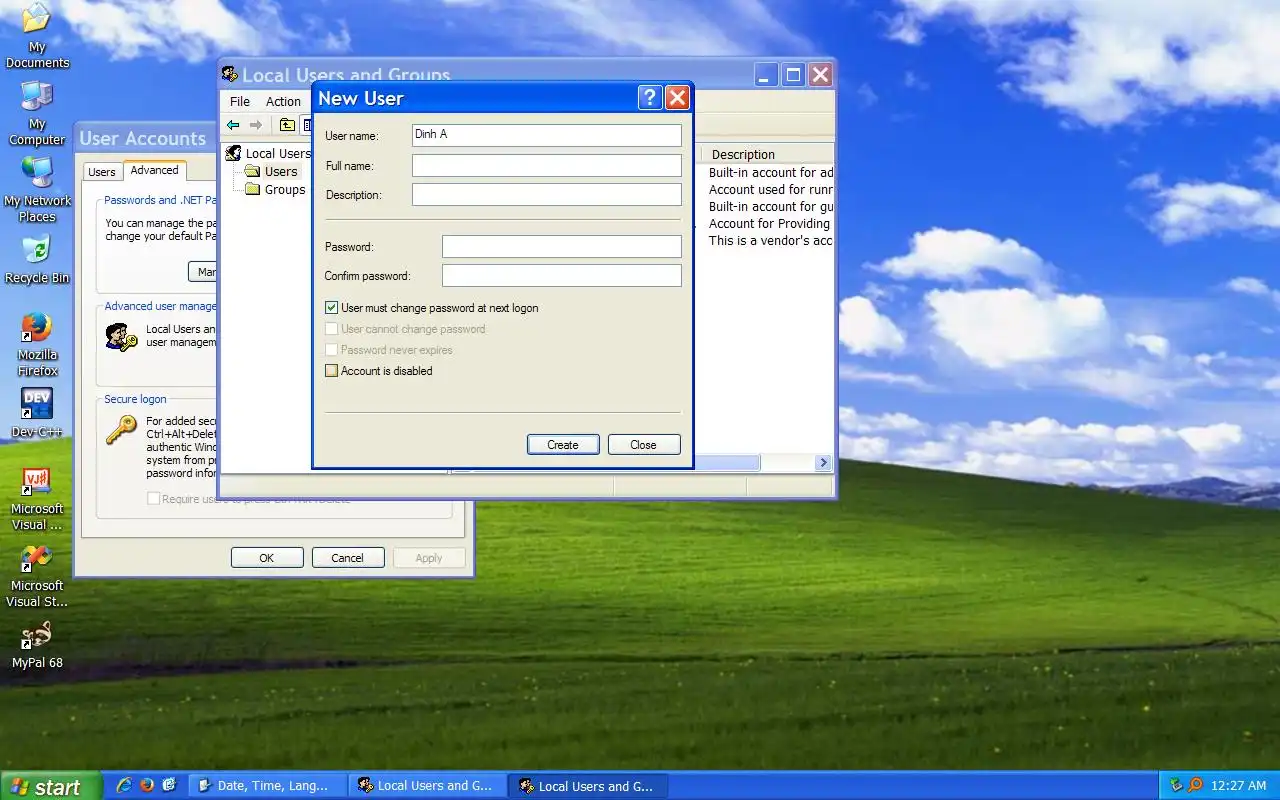
Task: Click users-and-key icon in User Accounts
Action: (121, 336)
